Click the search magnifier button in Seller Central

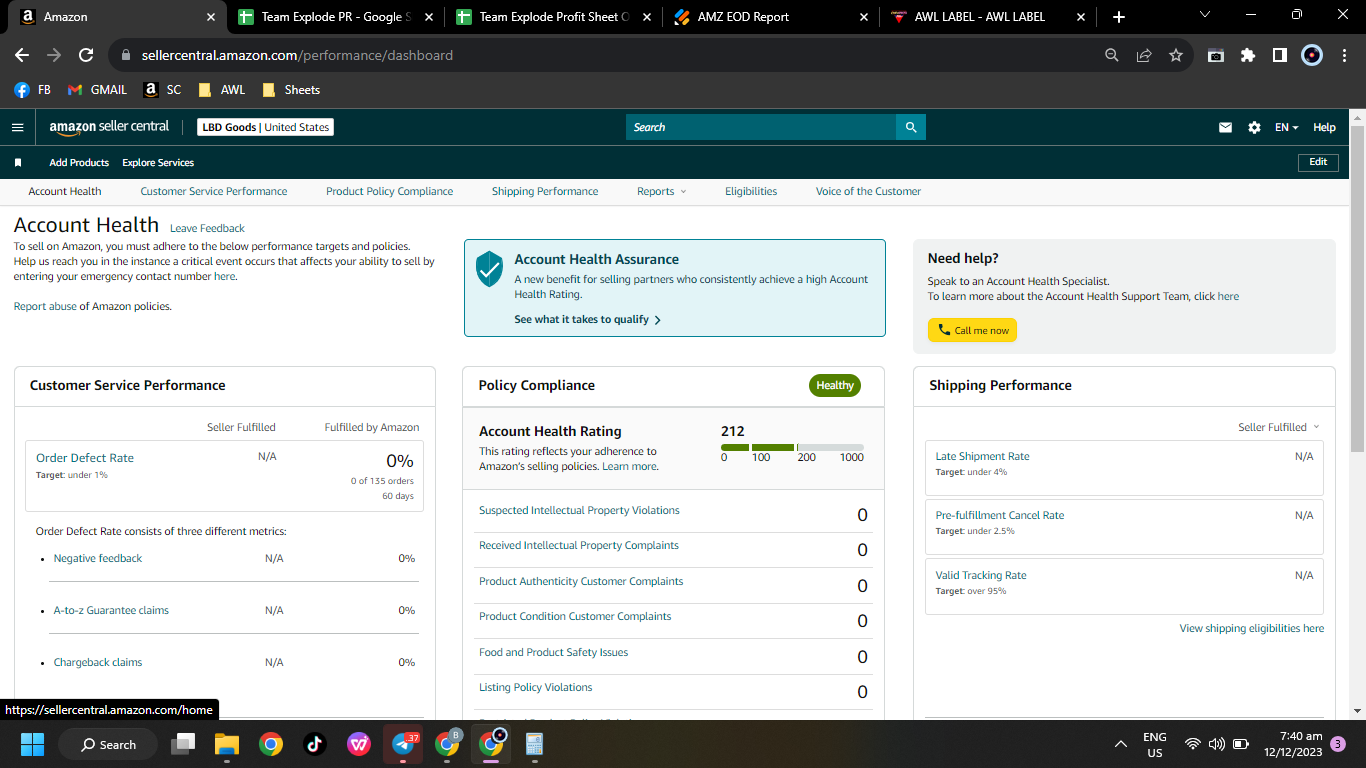pos(911,127)
